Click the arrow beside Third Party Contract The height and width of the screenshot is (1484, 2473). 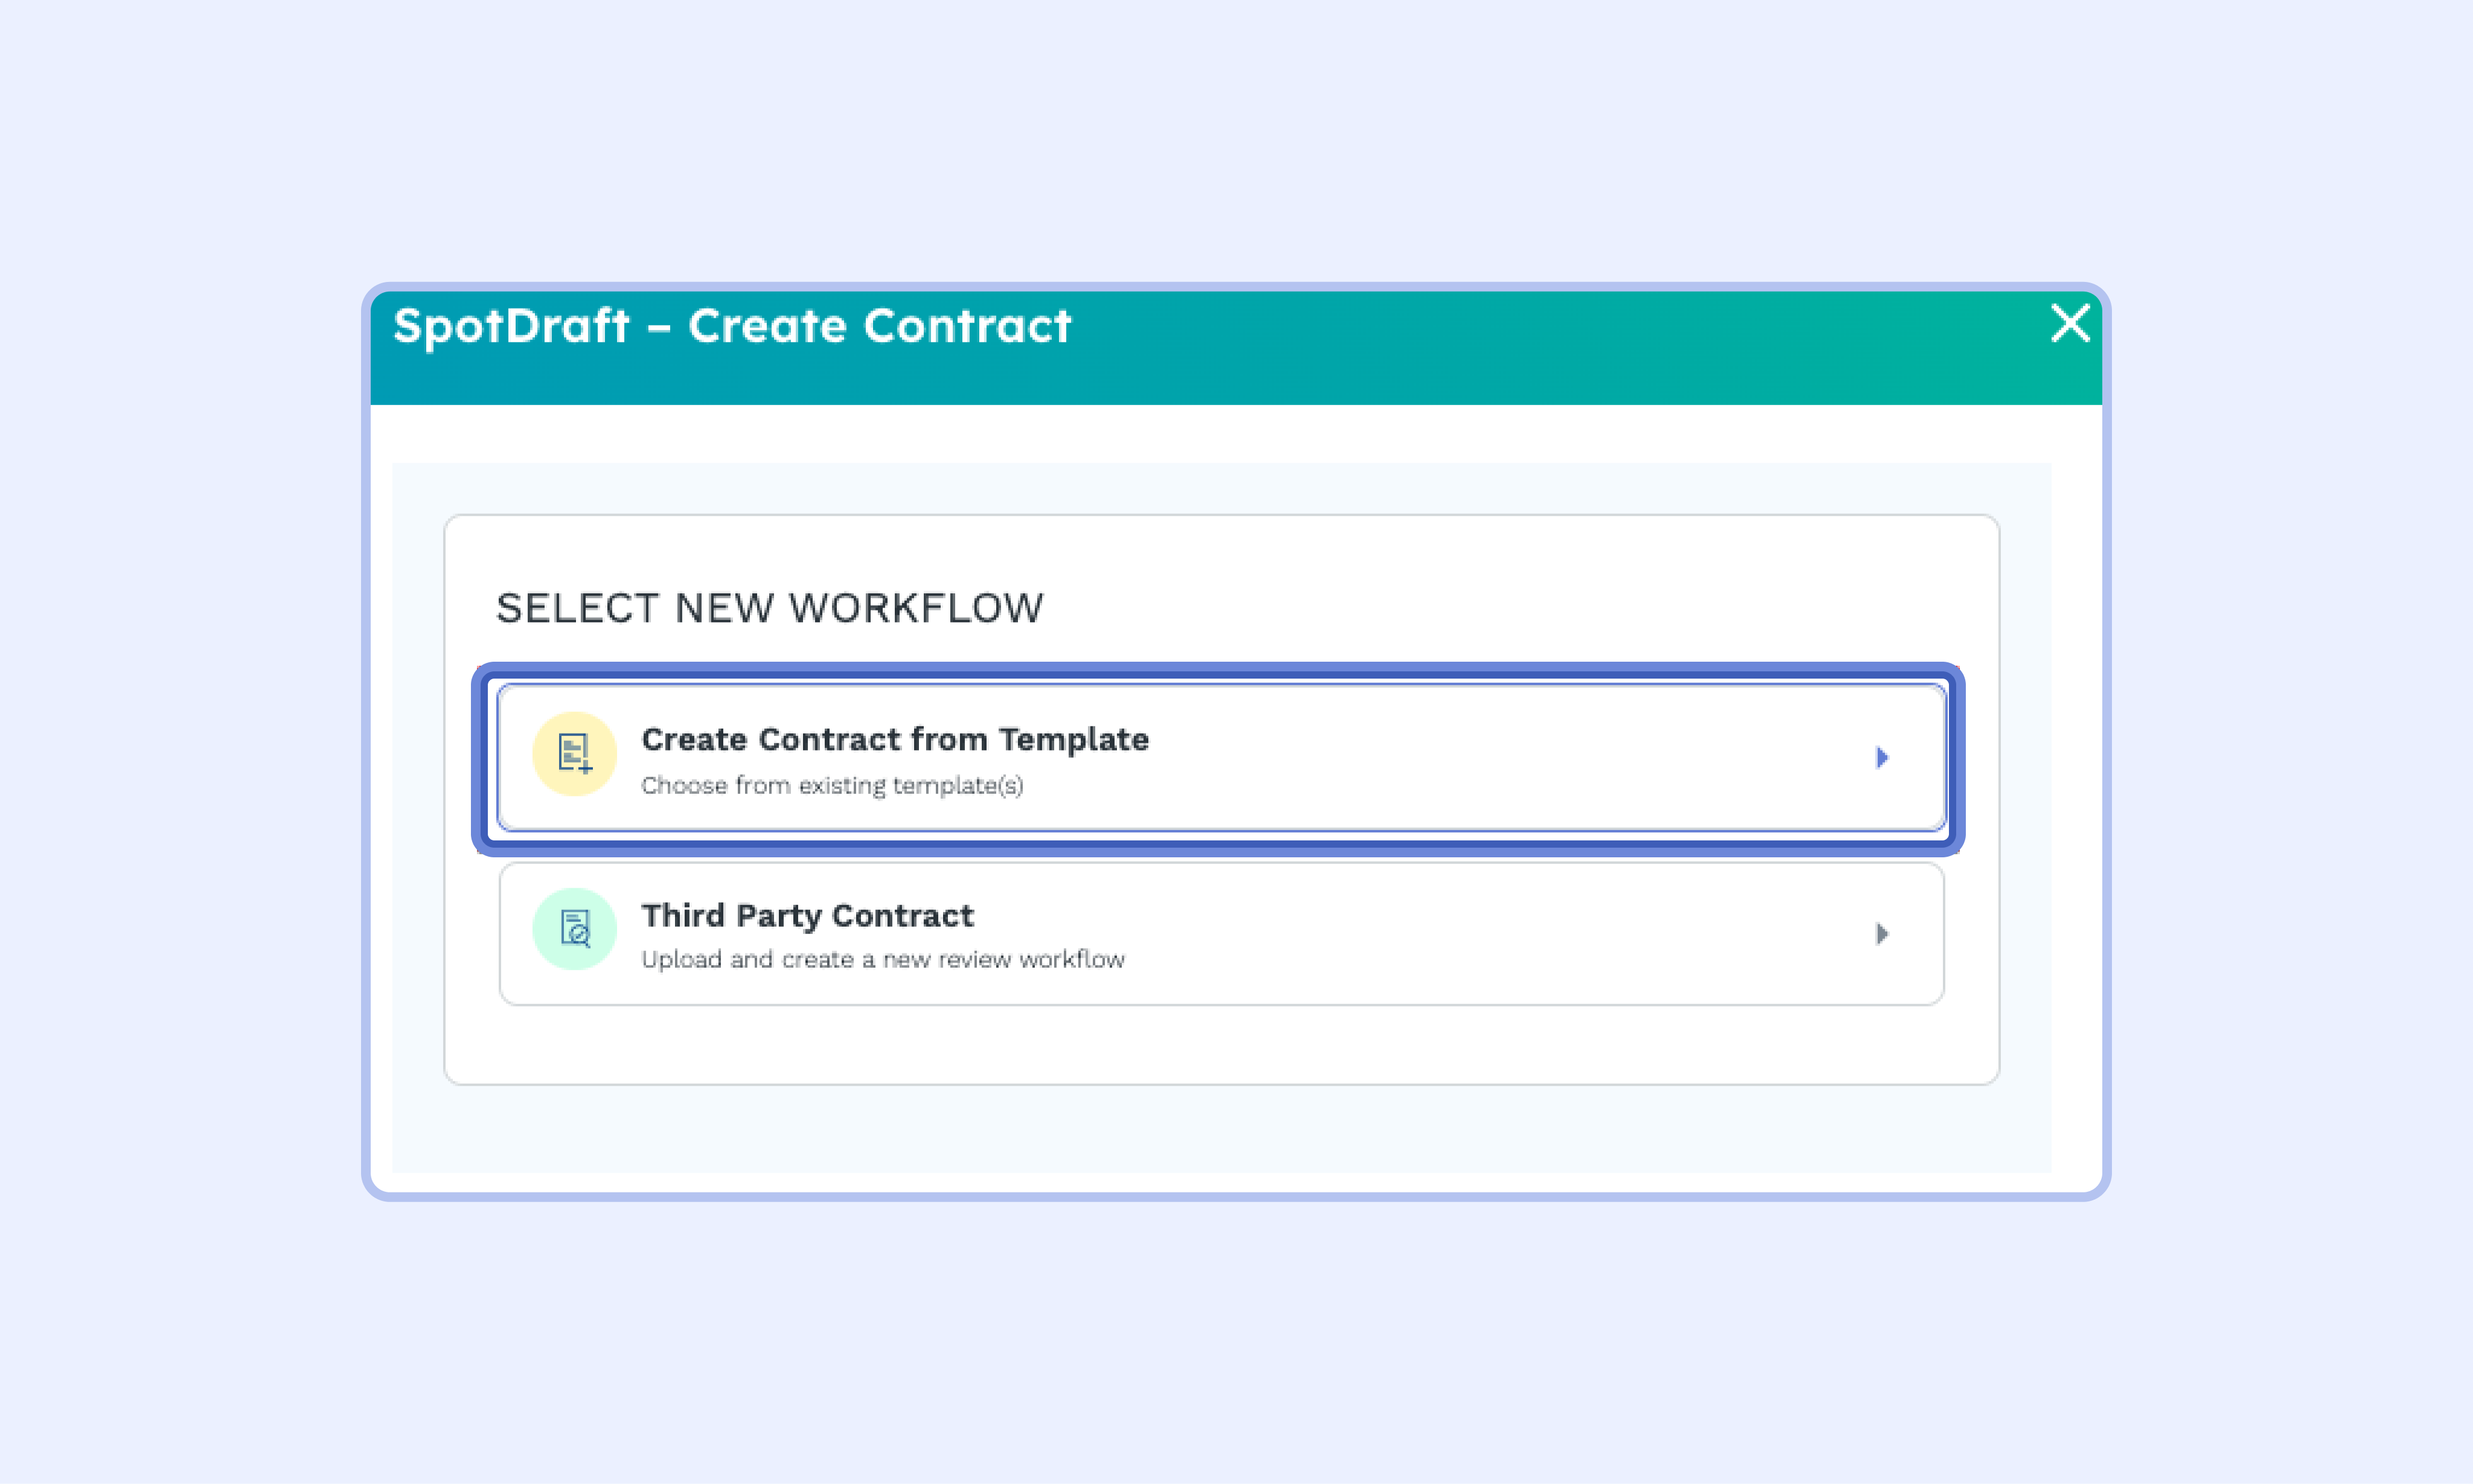[x=1881, y=934]
